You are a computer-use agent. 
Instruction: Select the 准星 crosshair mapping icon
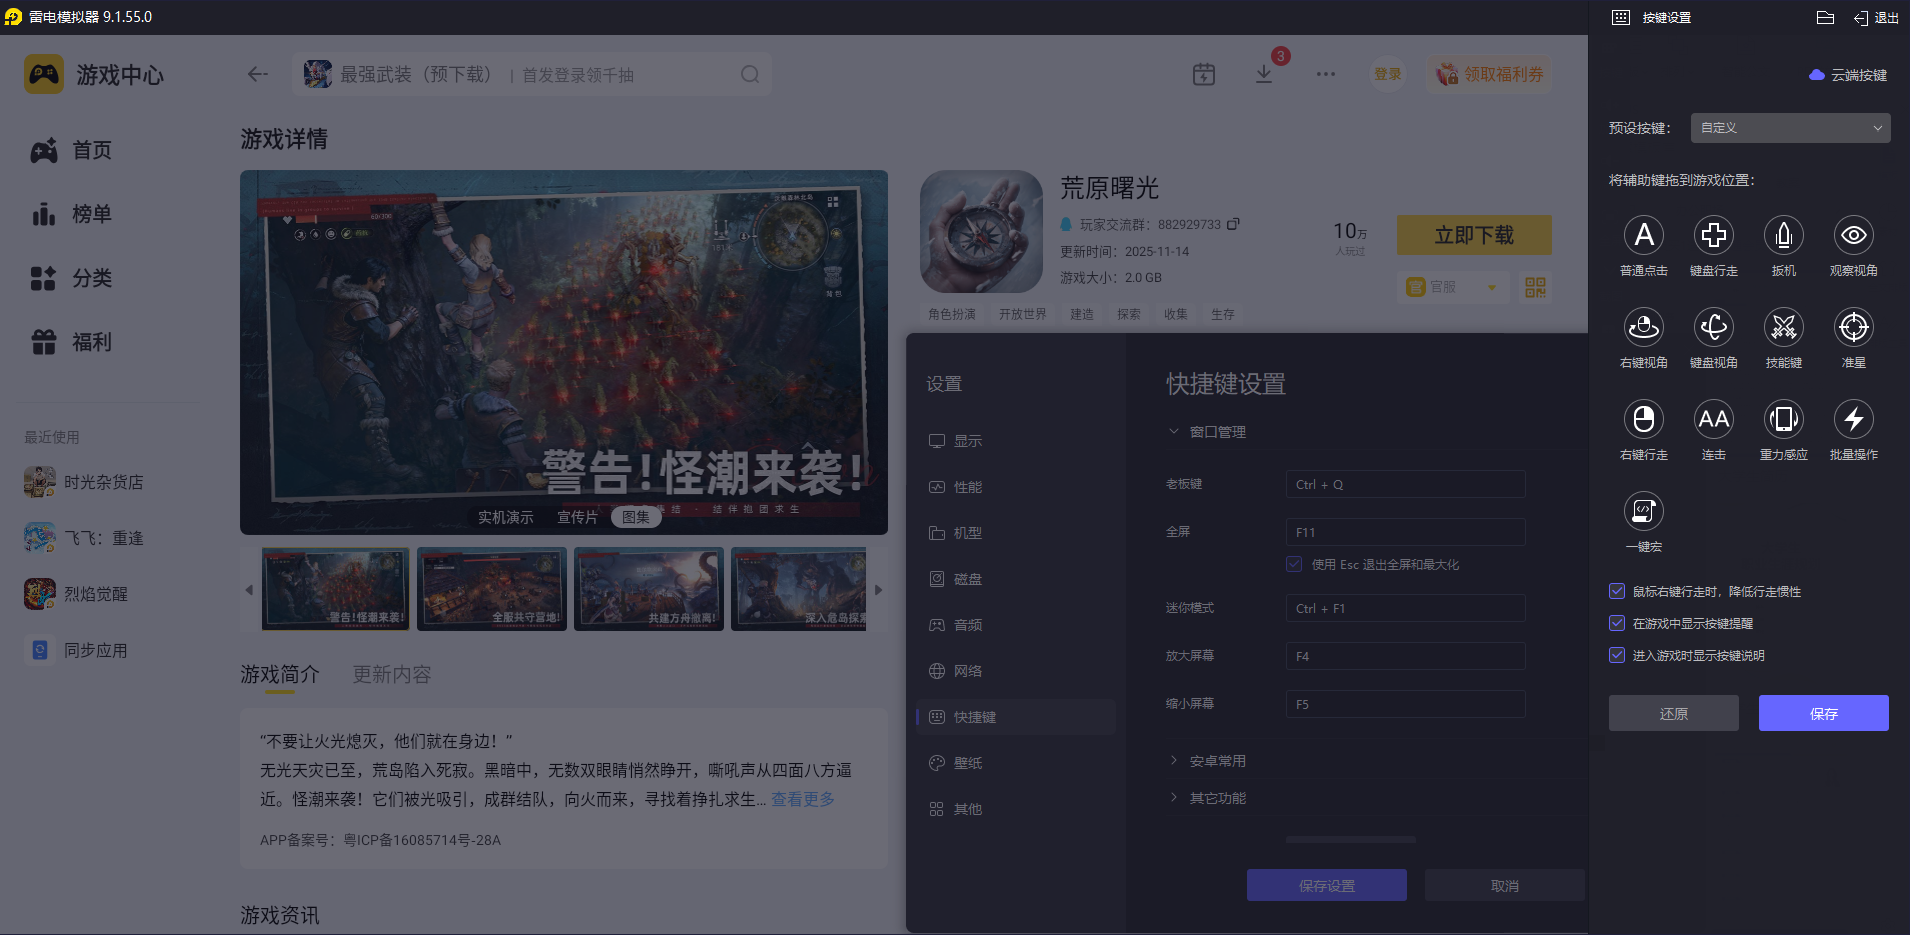pos(1853,327)
